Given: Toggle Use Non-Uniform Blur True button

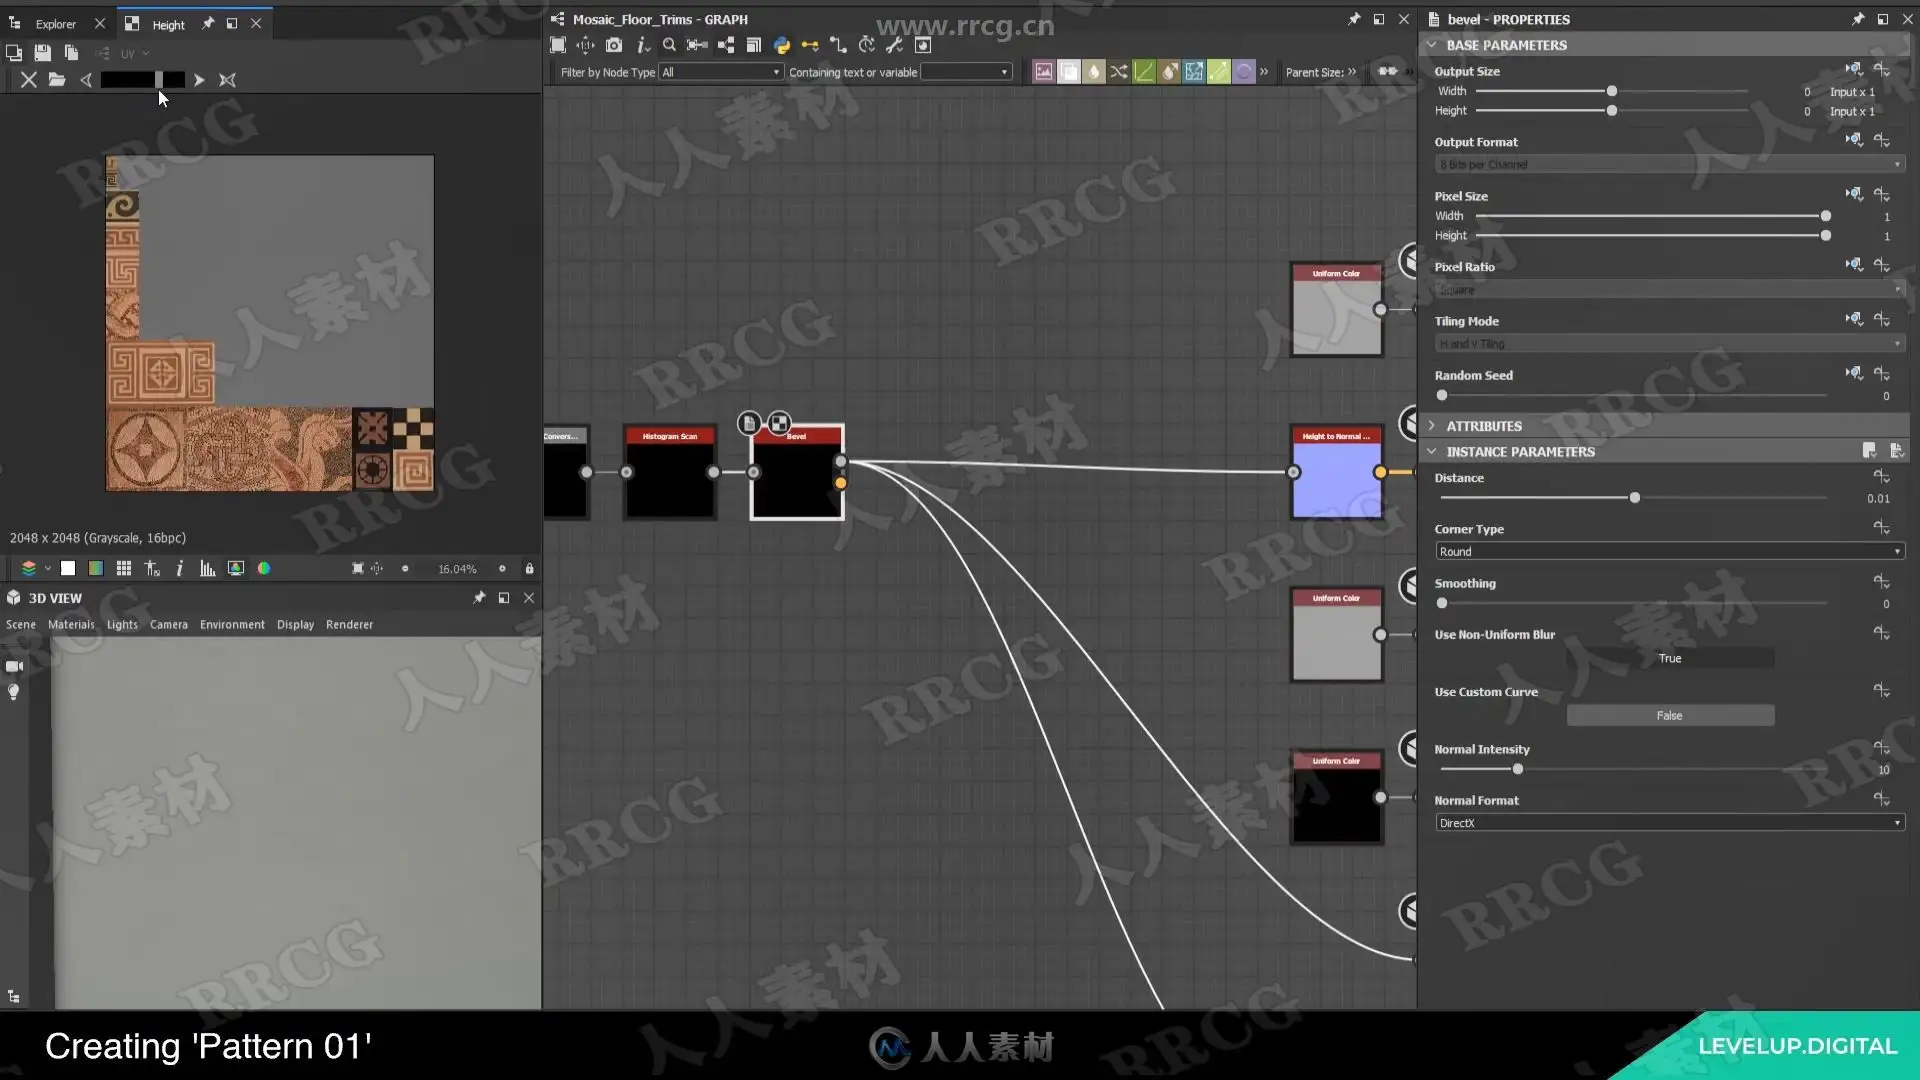Looking at the screenshot, I should click(1669, 658).
